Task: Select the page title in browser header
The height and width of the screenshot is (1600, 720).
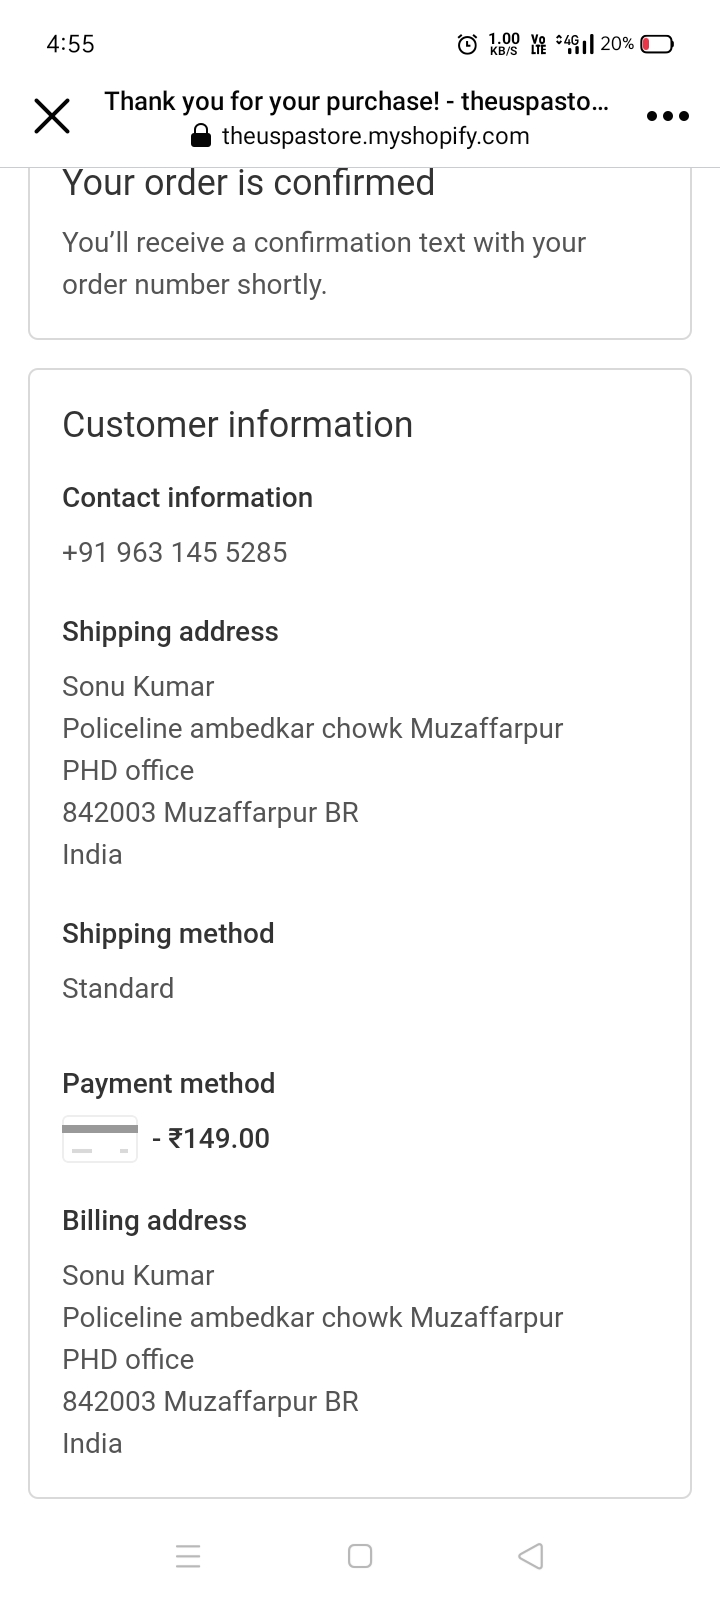Action: tap(357, 101)
